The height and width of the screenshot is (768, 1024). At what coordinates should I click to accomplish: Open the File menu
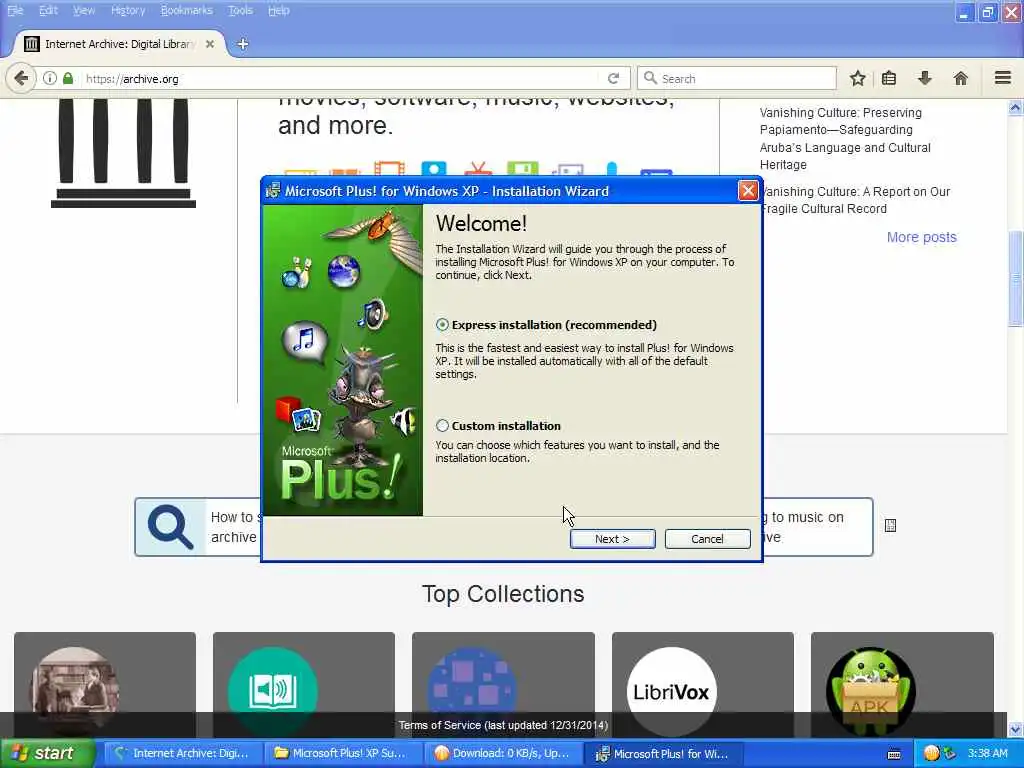15,10
